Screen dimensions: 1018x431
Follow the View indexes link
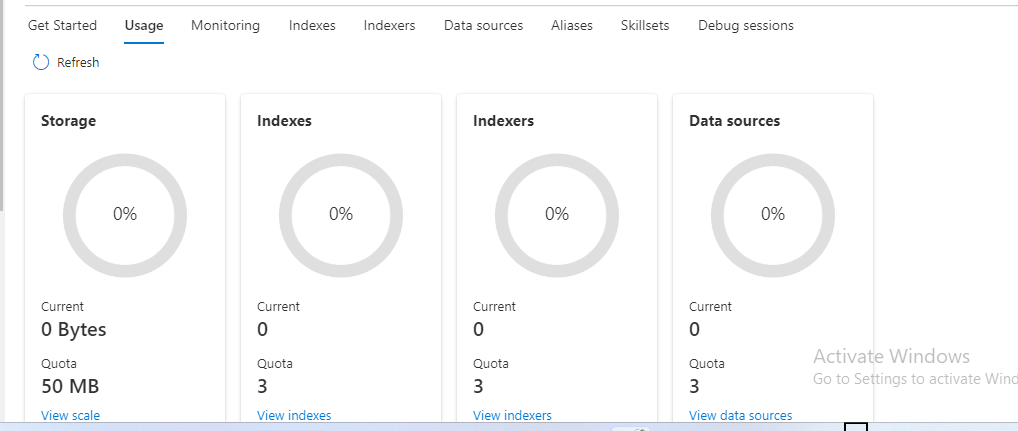point(294,415)
